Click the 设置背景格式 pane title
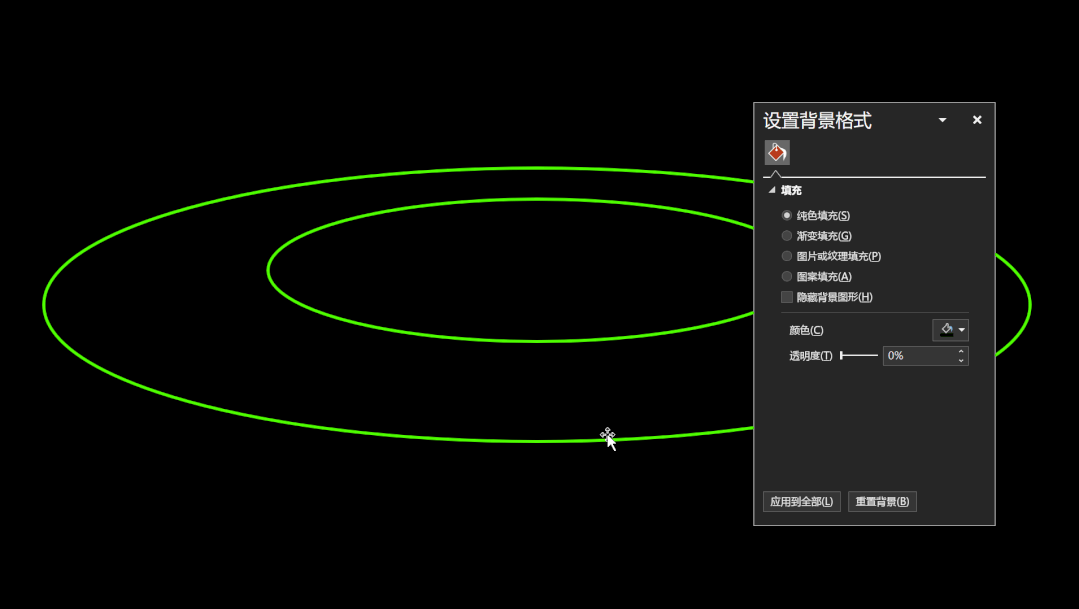 coord(817,120)
